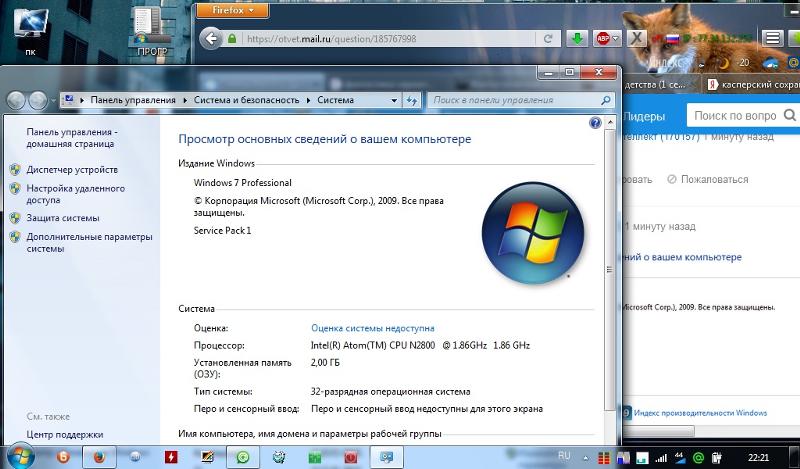Click '32-разрядная операционная система' text
This screenshot has width=800, height=469.
390,392
